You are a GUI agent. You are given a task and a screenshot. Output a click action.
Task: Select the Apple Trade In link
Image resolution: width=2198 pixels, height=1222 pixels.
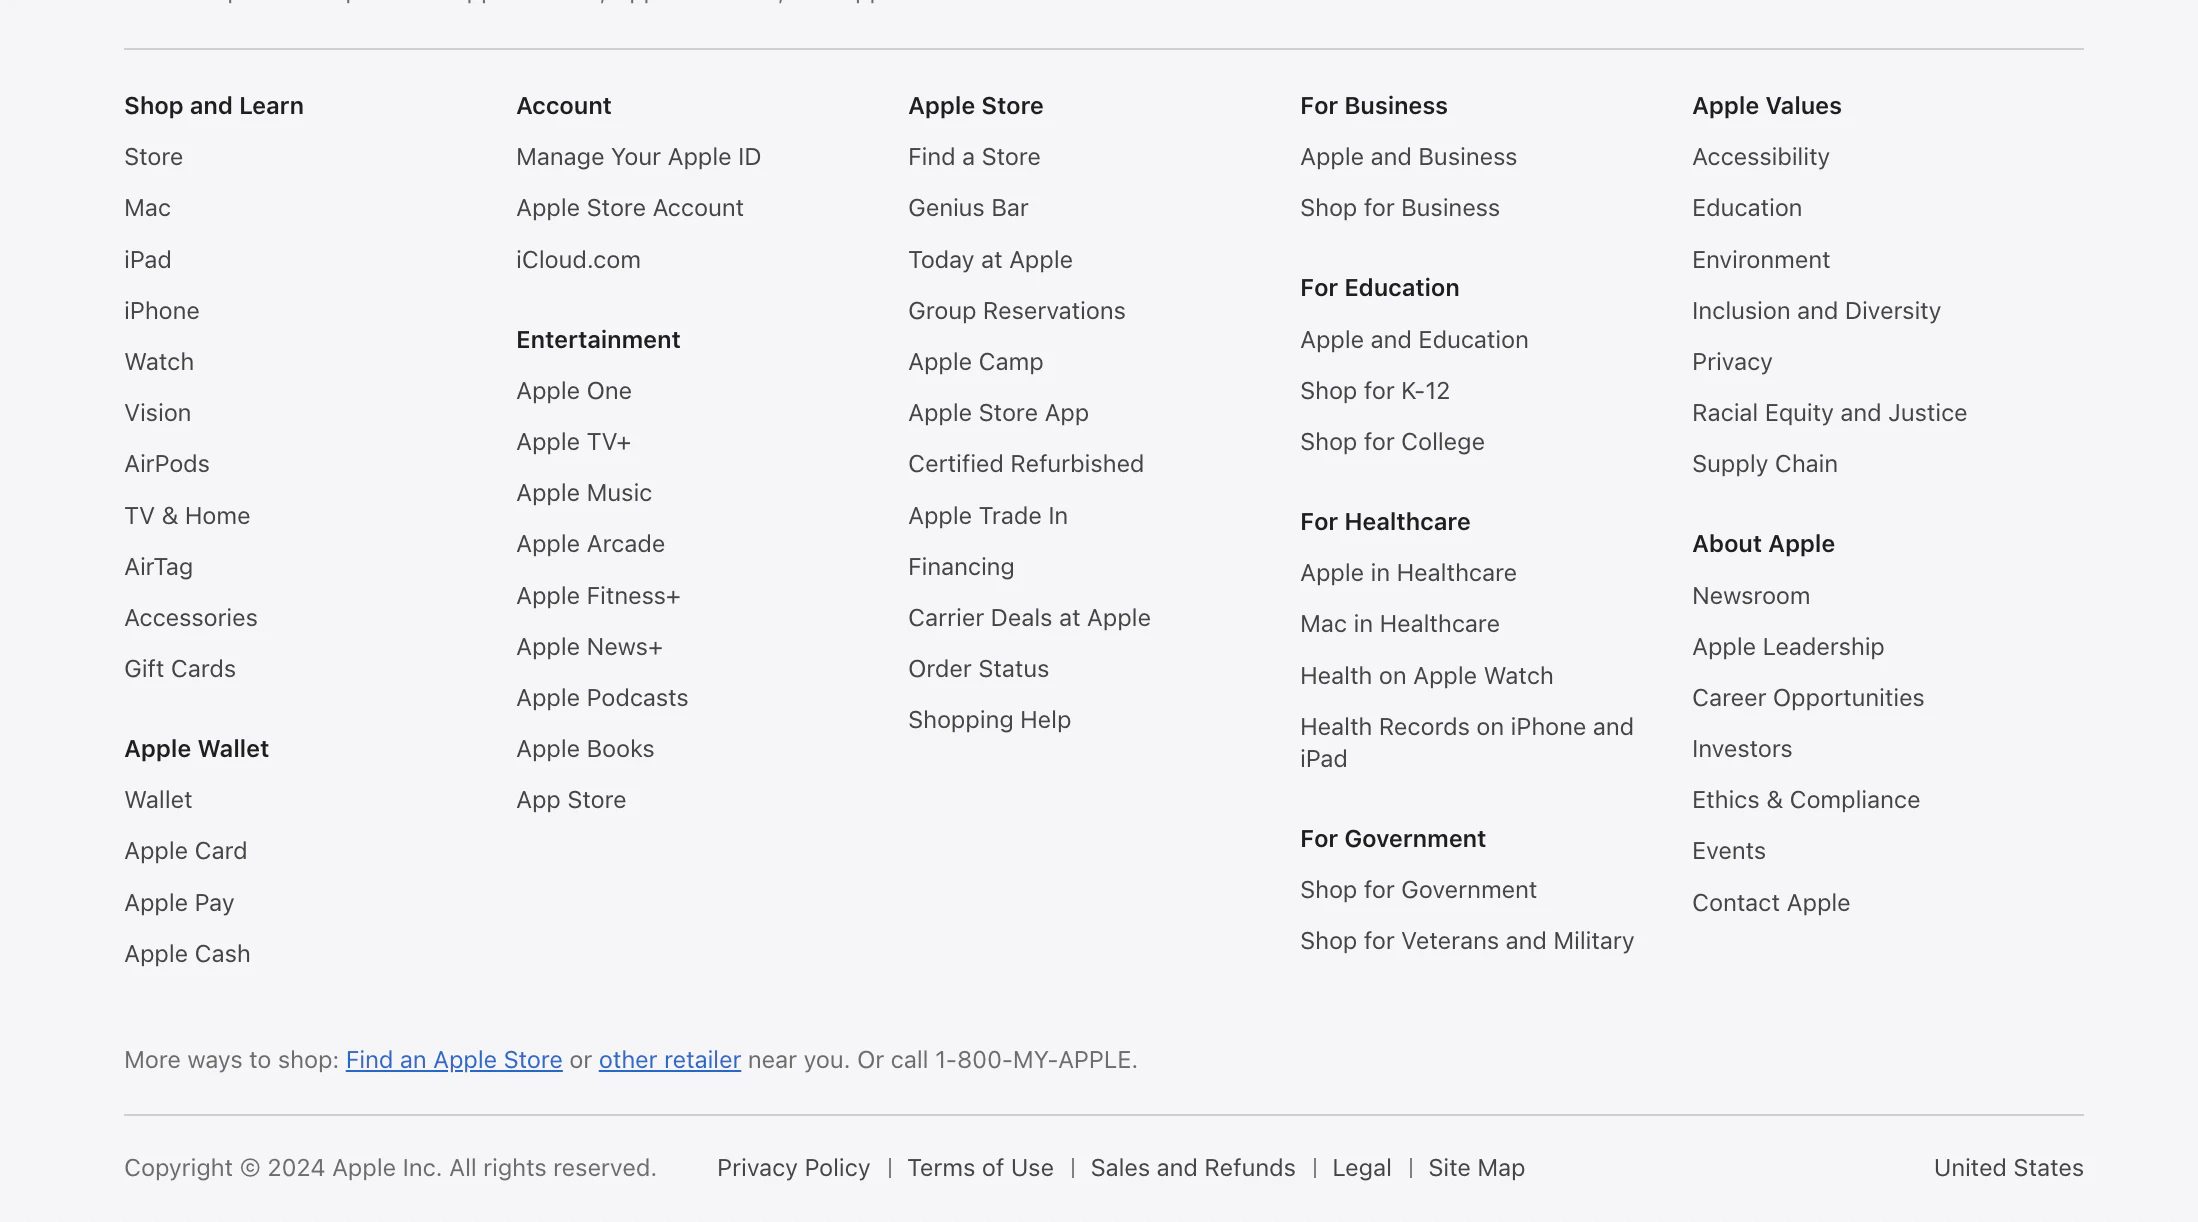coord(988,516)
